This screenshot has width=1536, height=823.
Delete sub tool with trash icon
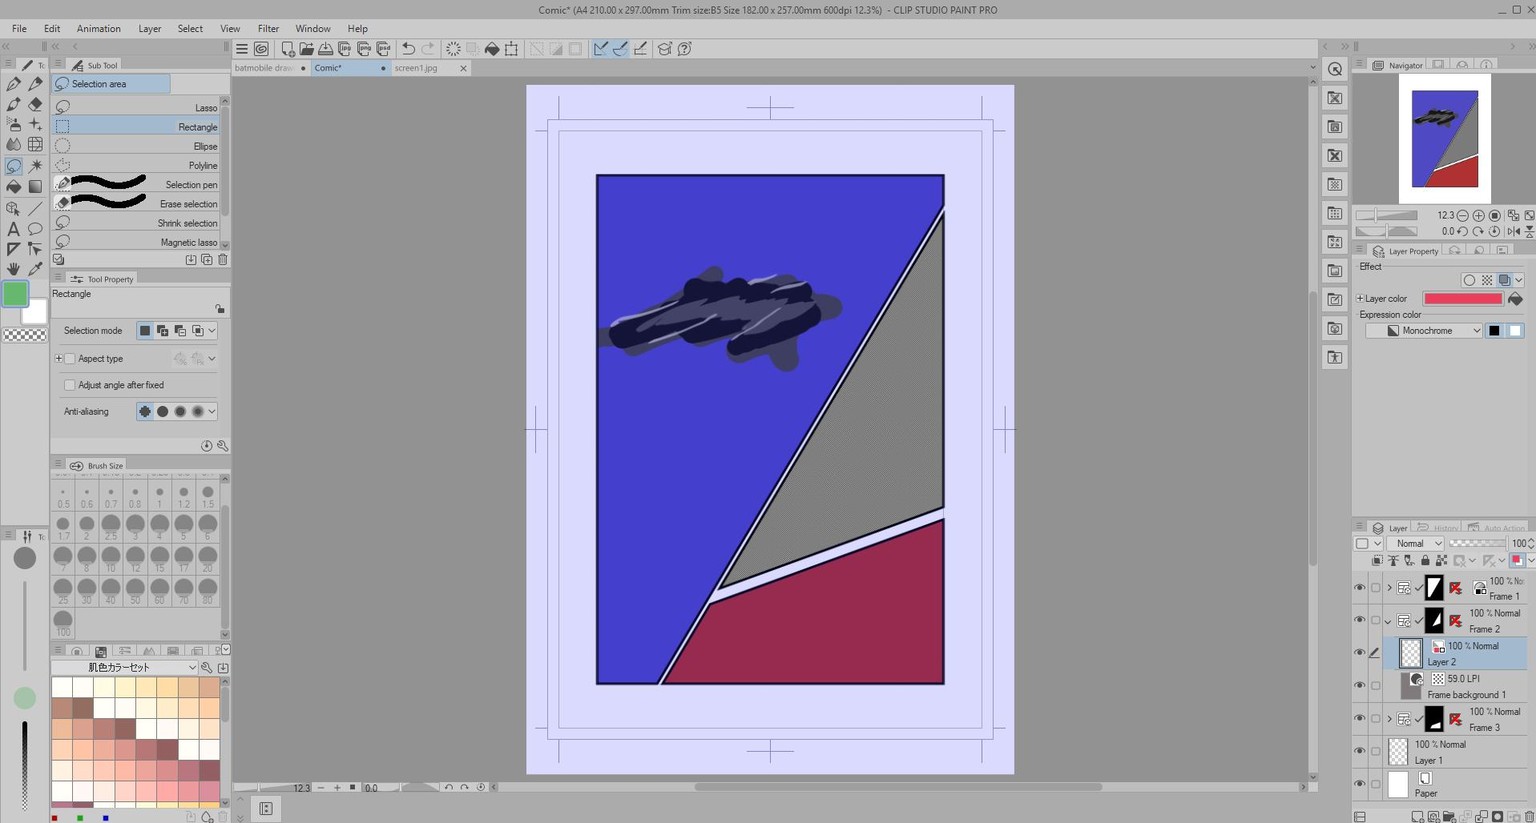click(x=223, y=260)
